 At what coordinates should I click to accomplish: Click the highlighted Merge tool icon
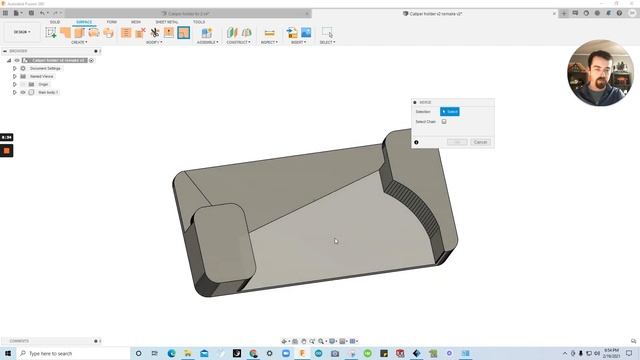click(x=183, y=32)
